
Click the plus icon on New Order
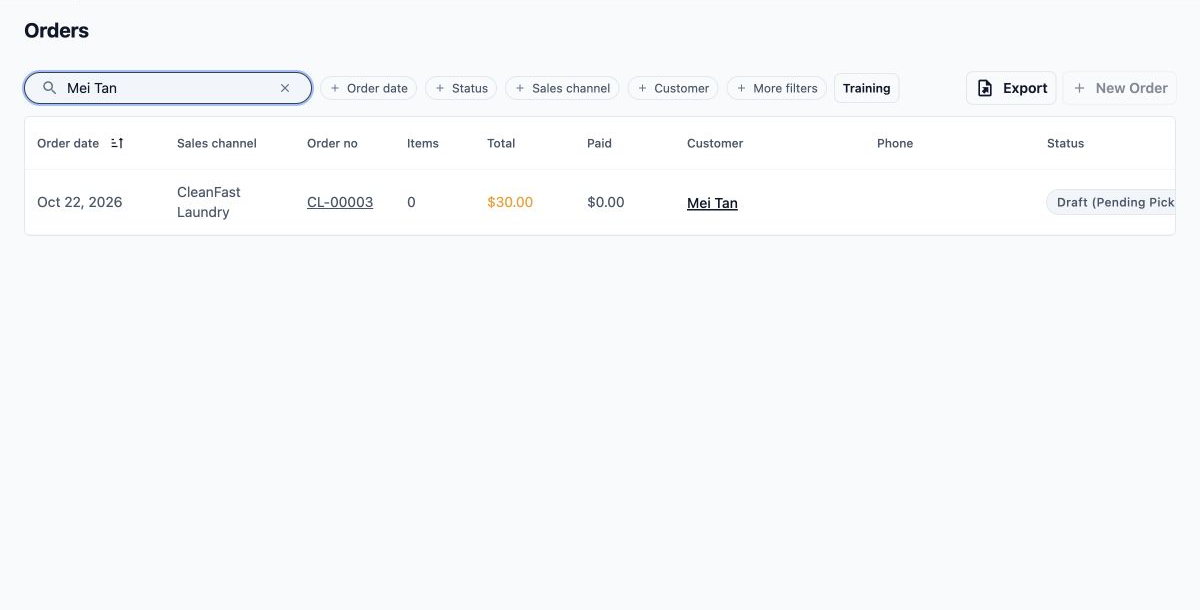pos(1079,88)
